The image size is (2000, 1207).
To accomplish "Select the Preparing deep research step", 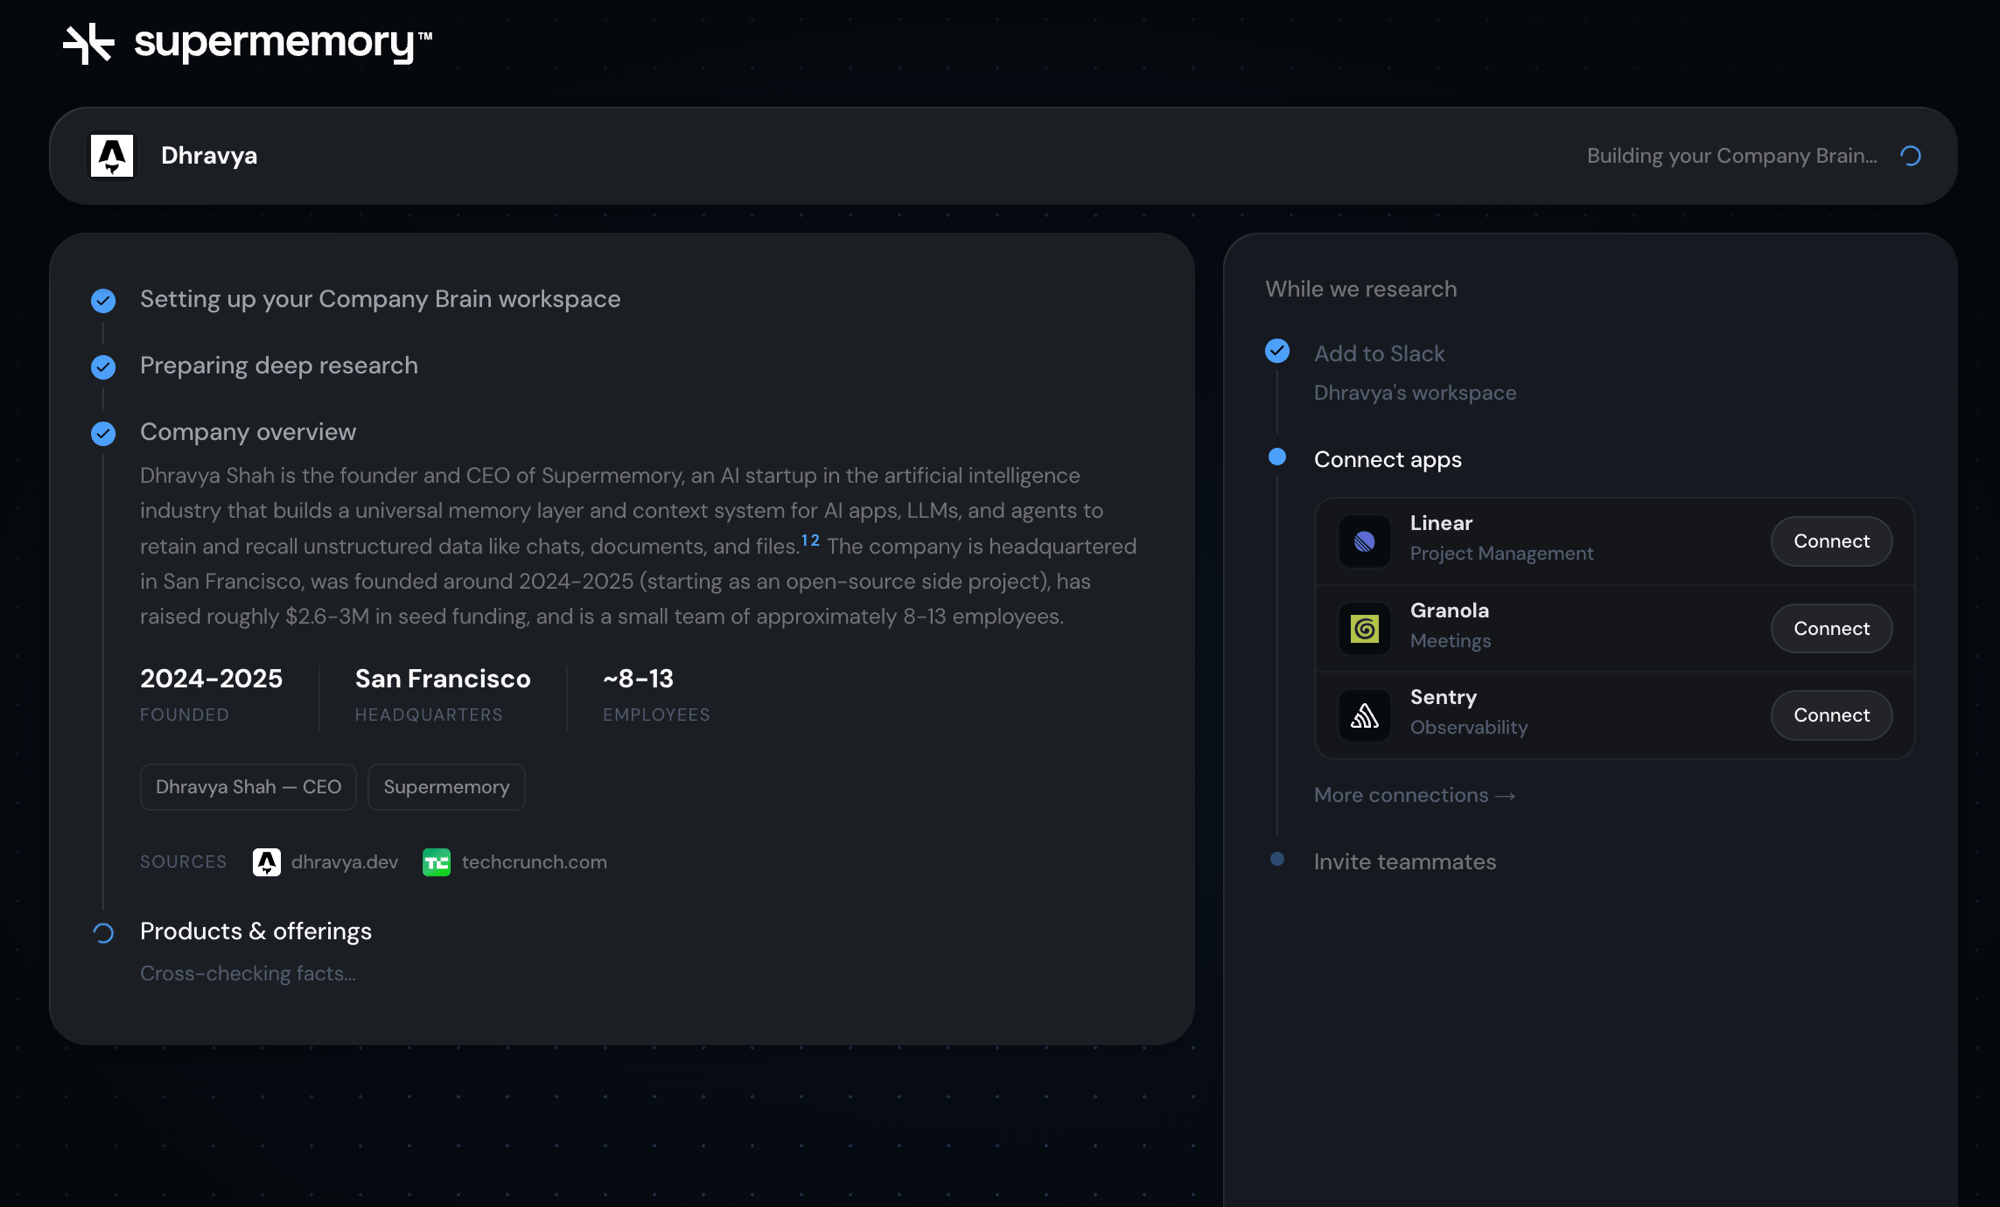I will click(x=279, y=365).
